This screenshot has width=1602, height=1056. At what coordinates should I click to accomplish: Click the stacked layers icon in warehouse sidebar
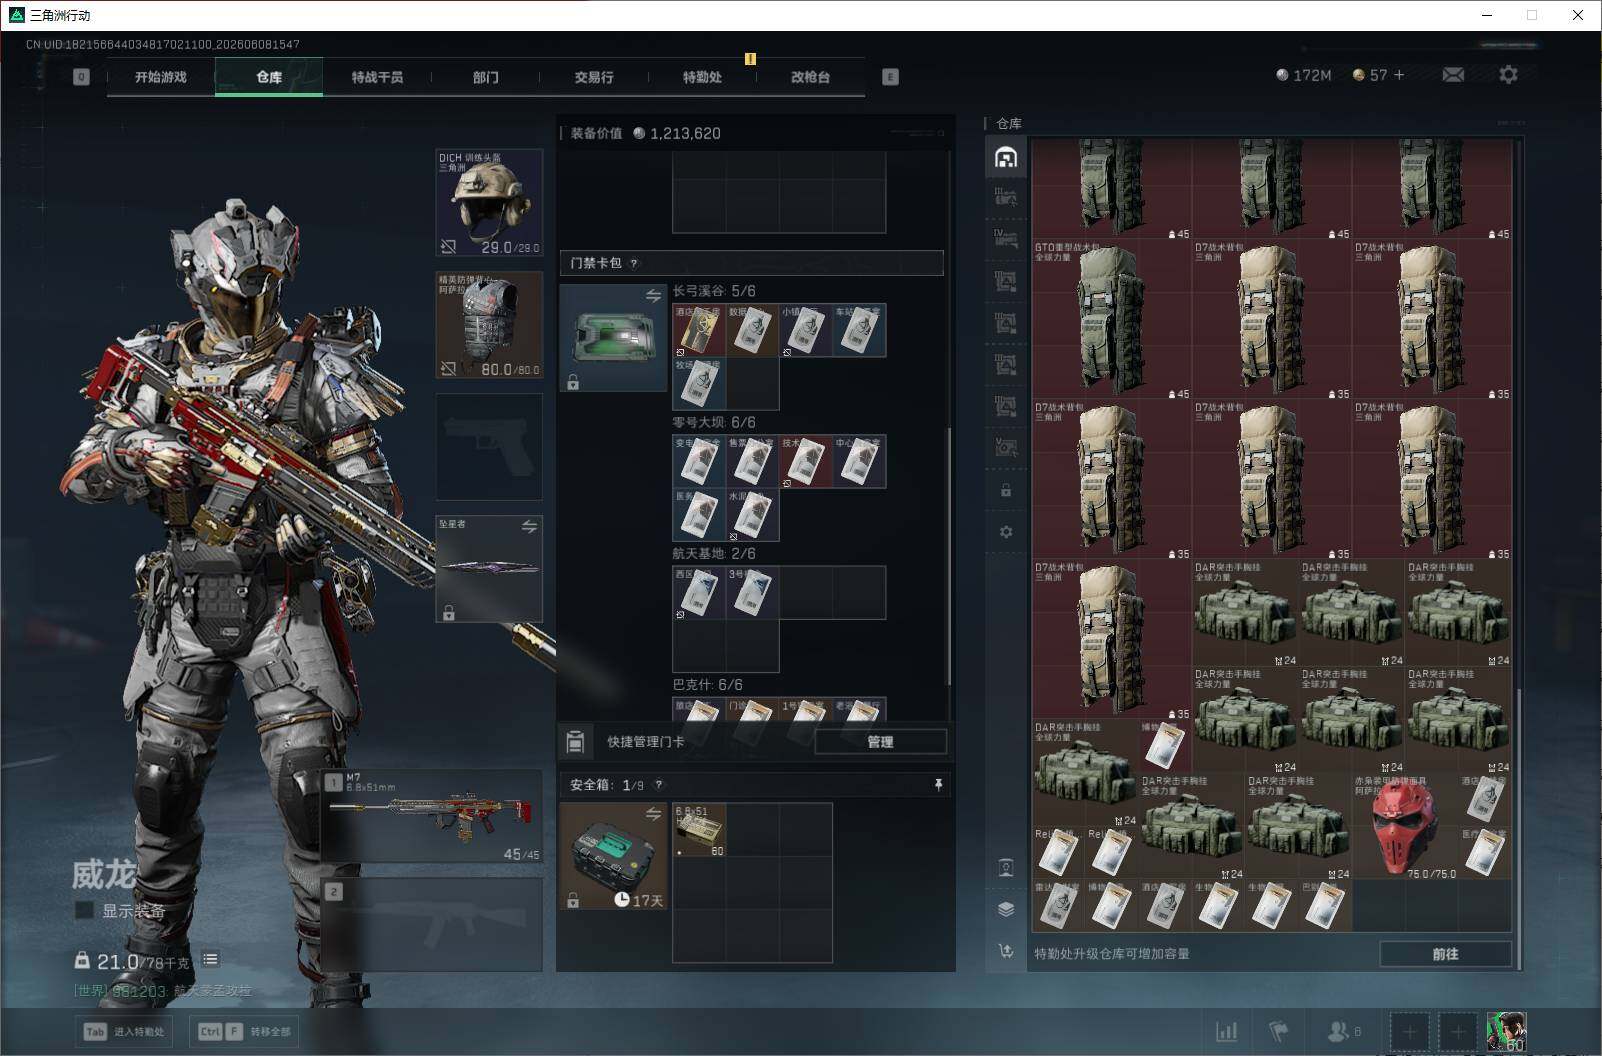click(x=1006, y=909)
